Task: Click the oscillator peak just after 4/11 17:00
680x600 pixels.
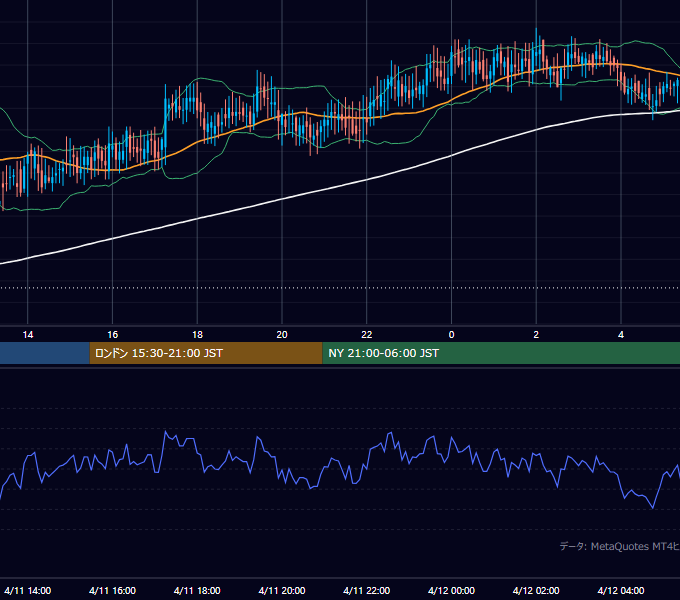Action: (165, 432)
